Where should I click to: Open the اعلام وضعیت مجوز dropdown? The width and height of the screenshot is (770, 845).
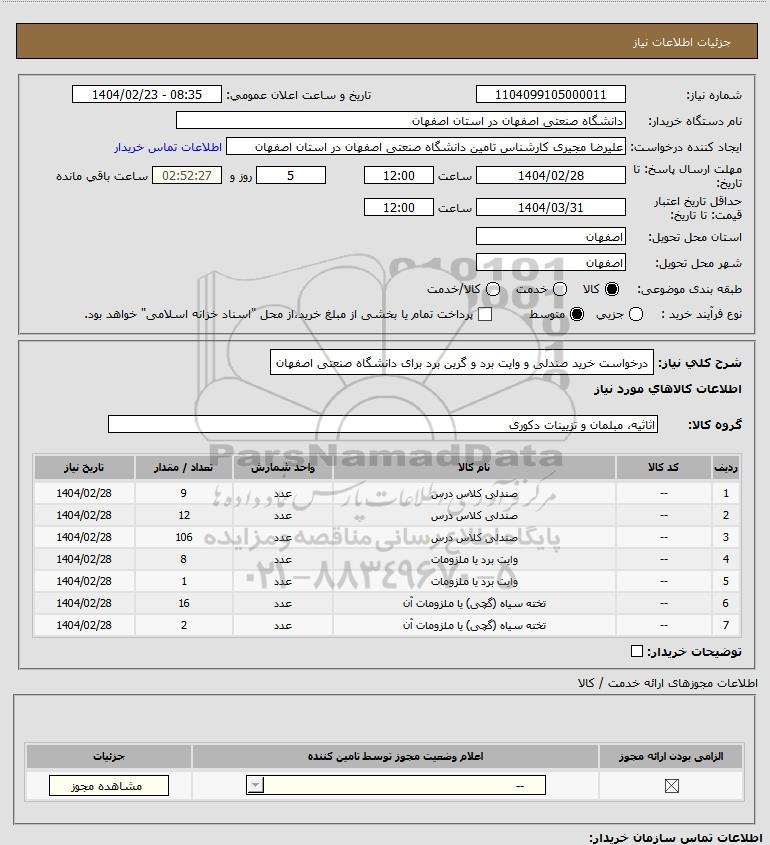pyautogui.click(x=396, y=785)
